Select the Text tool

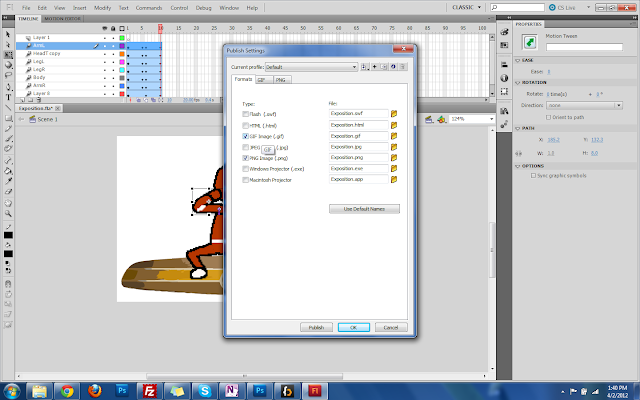pyautogui.click(x=8, y=97)
